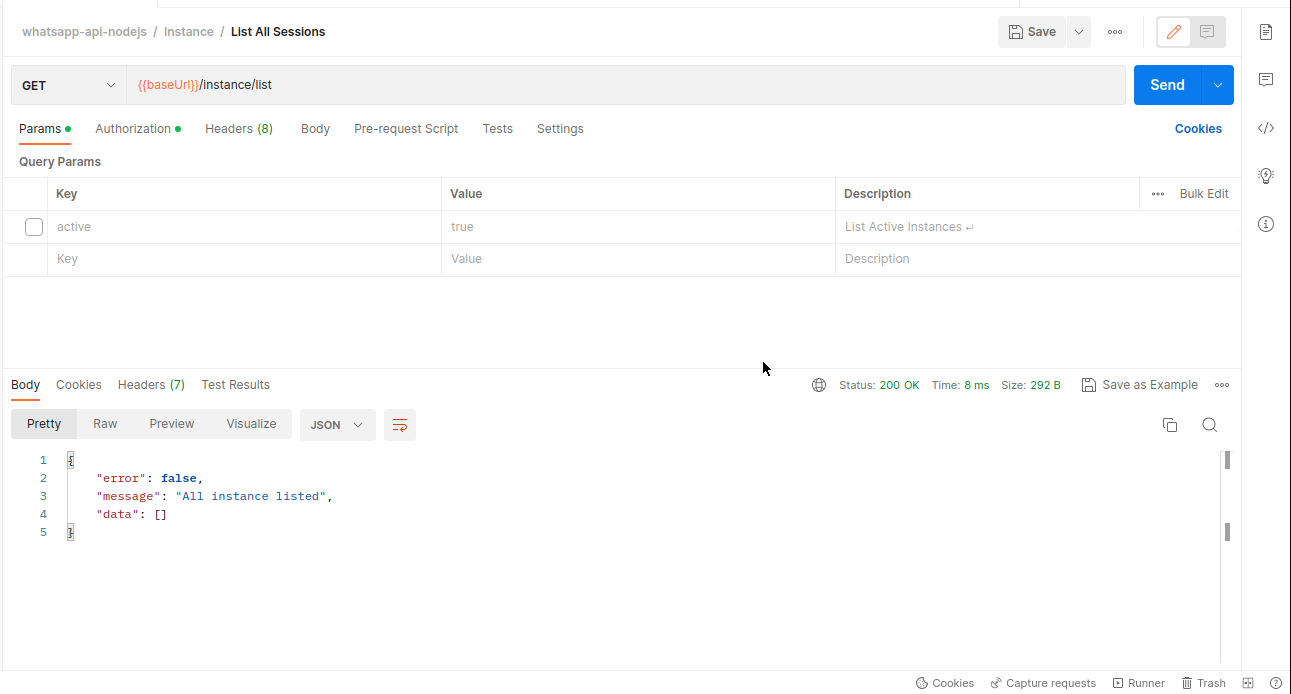1291x694 pixels.
Task: Open the Send button dropdown arrow
Action: tap(1218, 84)
